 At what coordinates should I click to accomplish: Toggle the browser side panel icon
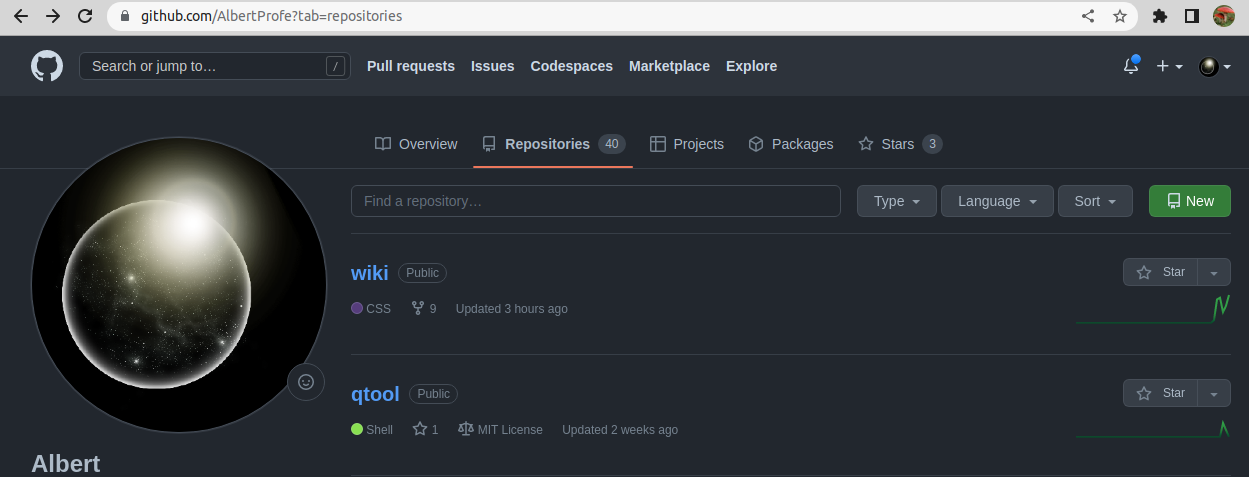pos(1191,16)
